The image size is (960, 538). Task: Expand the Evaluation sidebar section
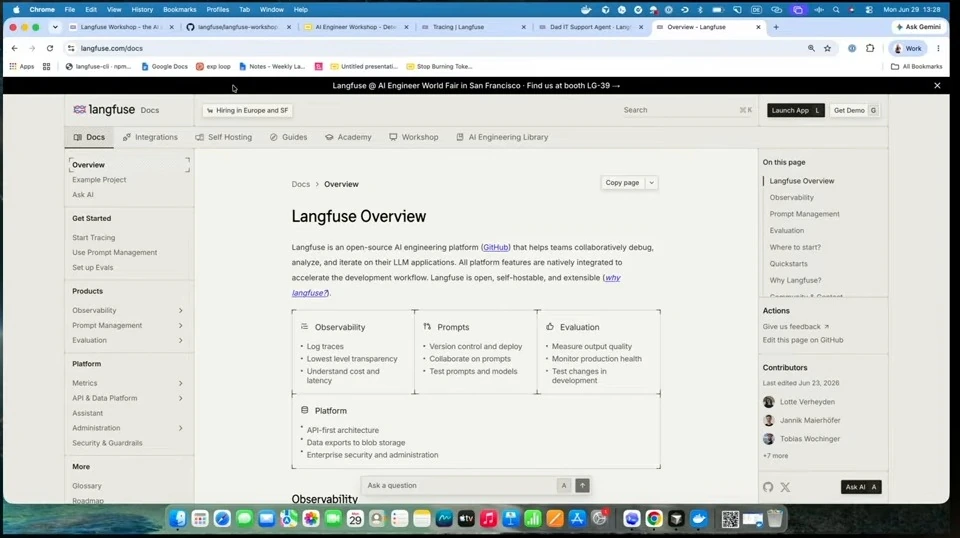point(181,340)
